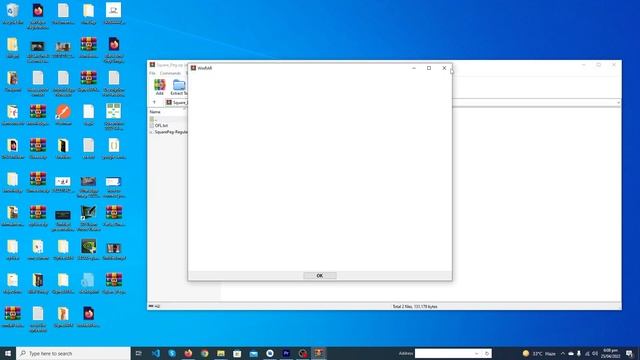Image resolution: width=640 pixels, height=360 pixels.
Task: Maximize the blank WinRAR dialog
Action: [429, 68]
